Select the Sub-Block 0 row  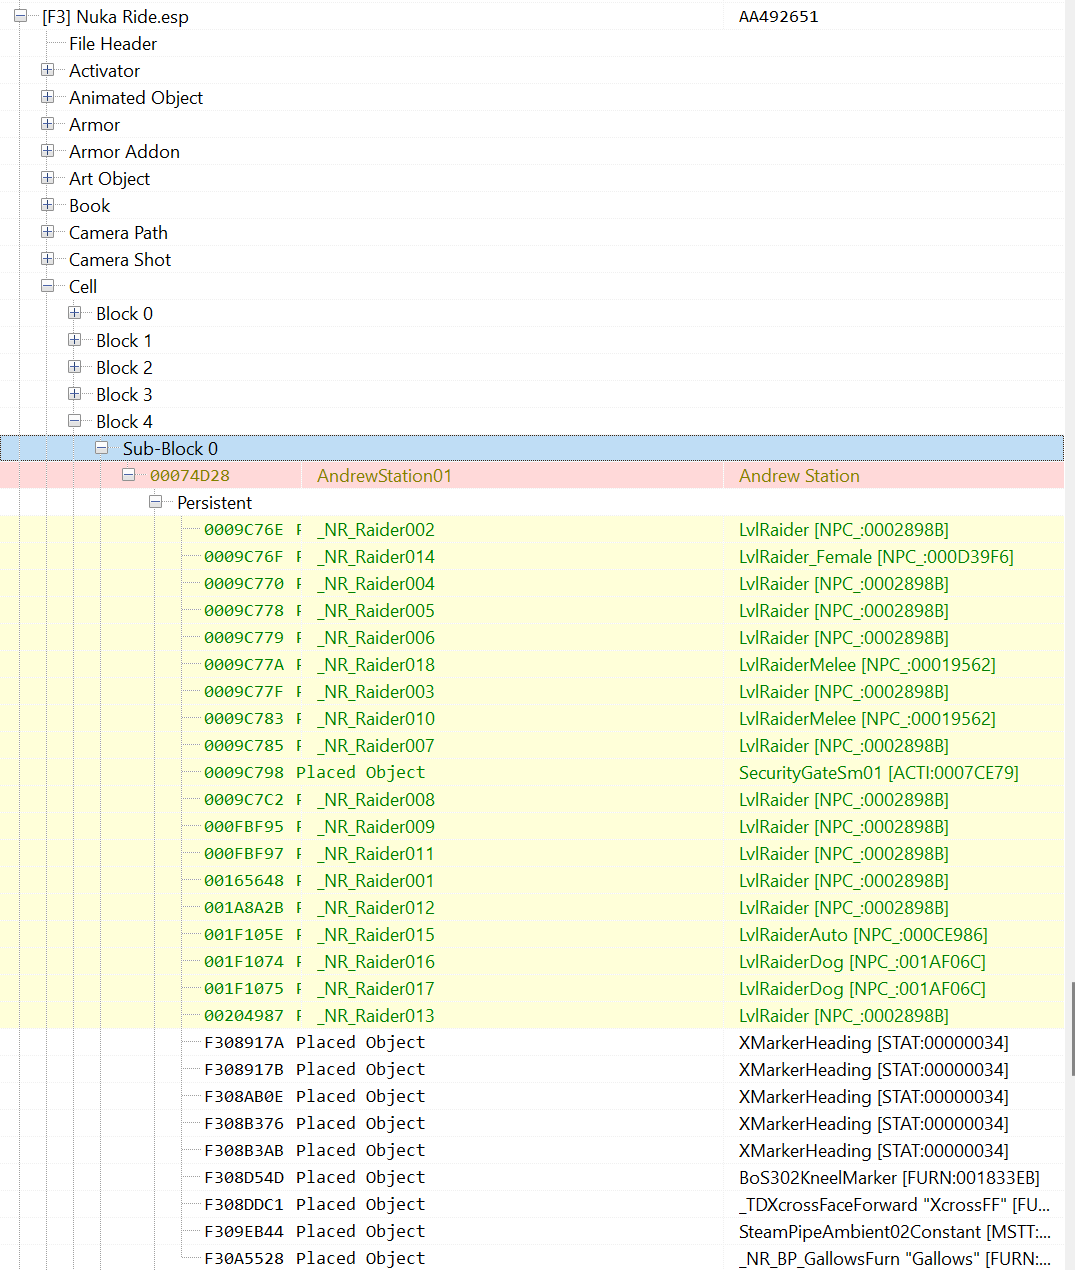pyautogui.click(x=532, y=448)
